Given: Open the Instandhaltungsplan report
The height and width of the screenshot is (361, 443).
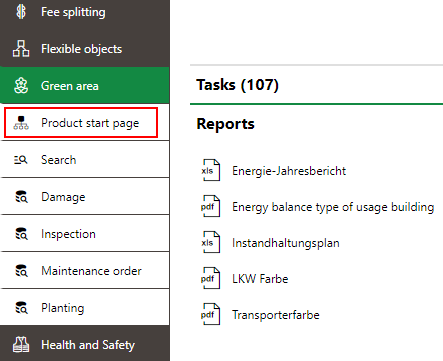Looking at the screenshot, I should [x=286, y=243].
